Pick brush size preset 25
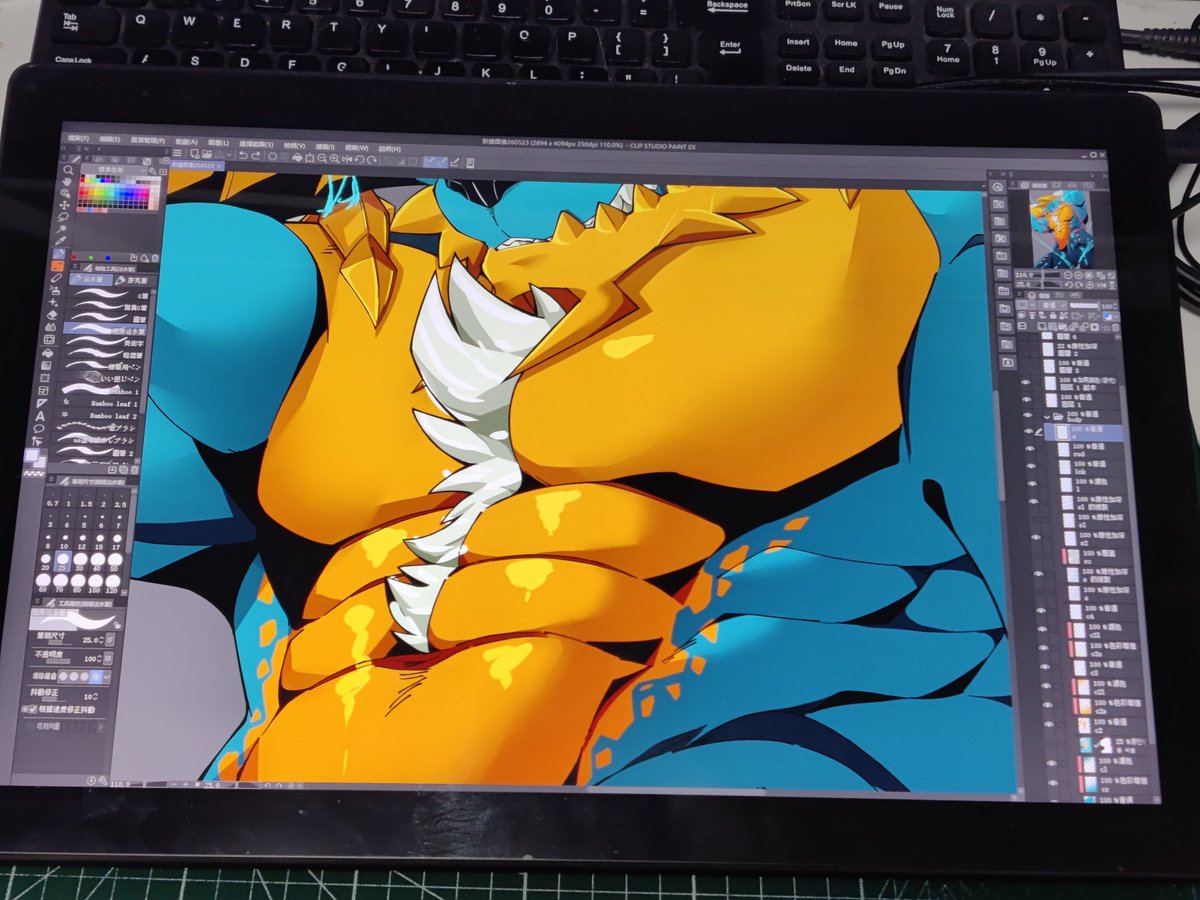This screenshot has height=900, width=1200. pyautogui.click(x=62, y=561)
